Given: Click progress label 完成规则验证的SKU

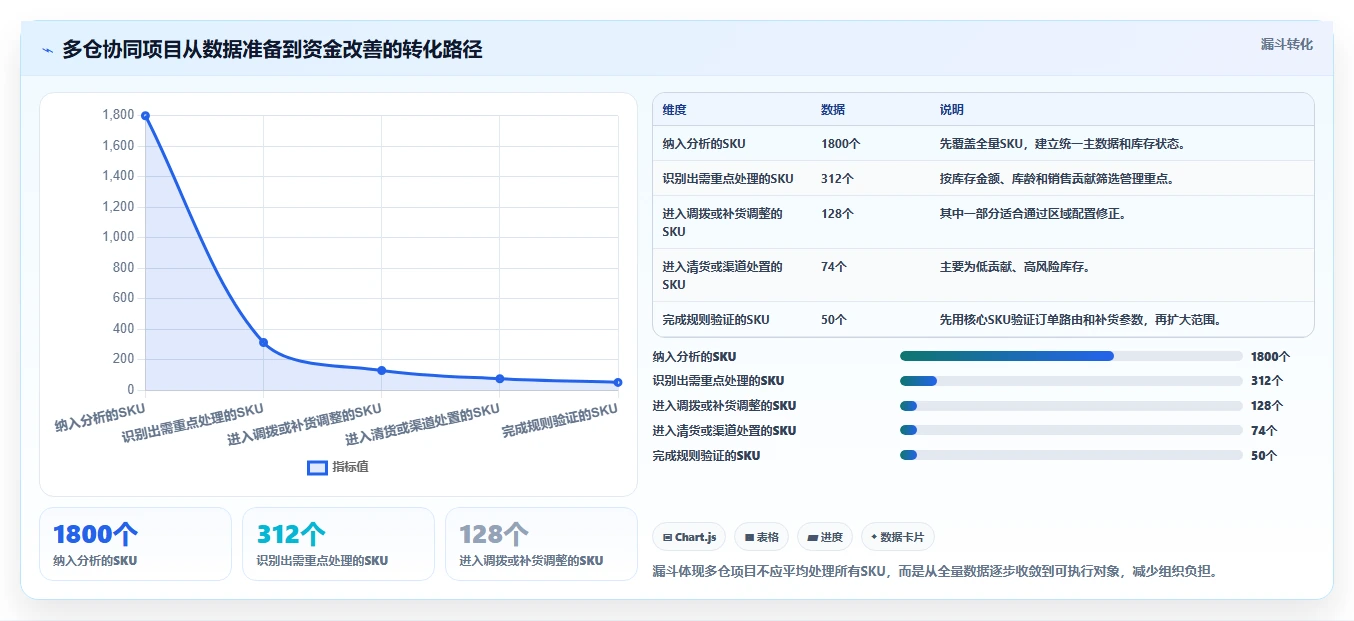Looking at the screenshot, I should 706,456.
